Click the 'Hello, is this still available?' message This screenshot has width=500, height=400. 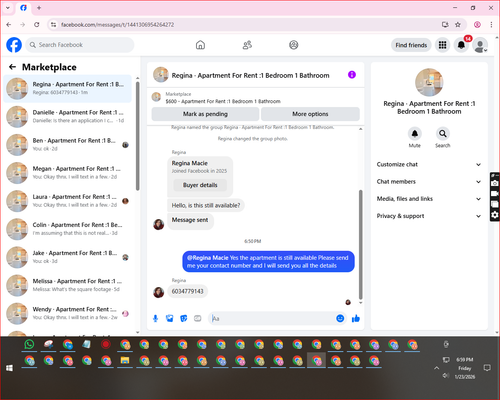[206, 205]
